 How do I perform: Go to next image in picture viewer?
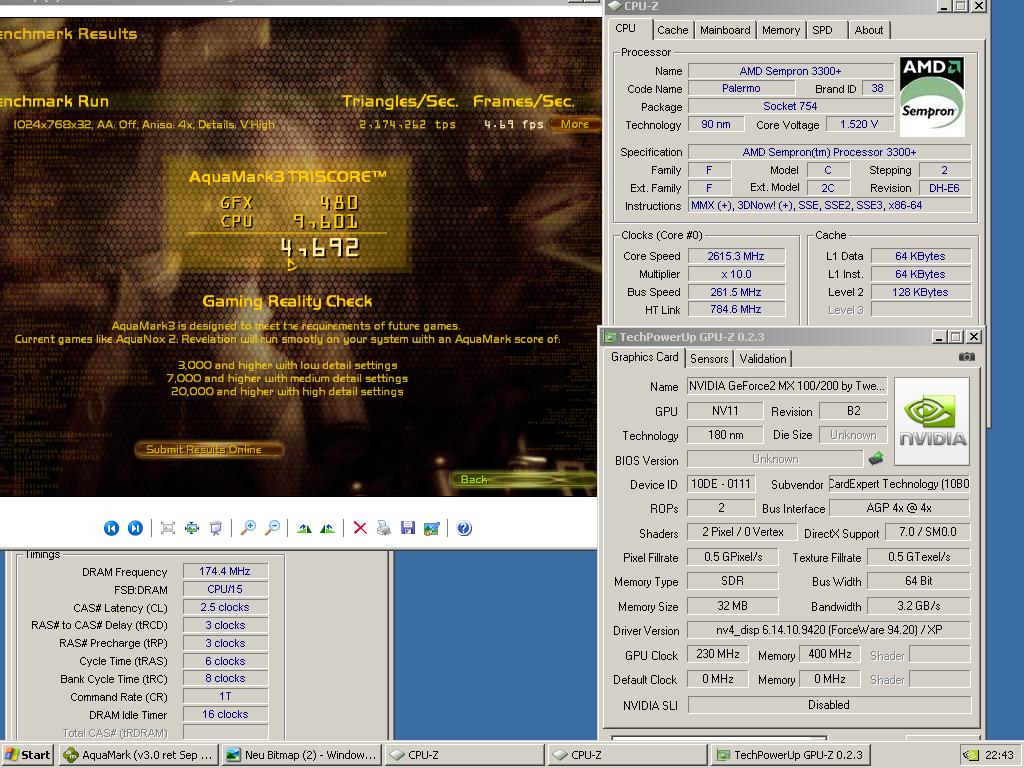click(x=135, y=528)
